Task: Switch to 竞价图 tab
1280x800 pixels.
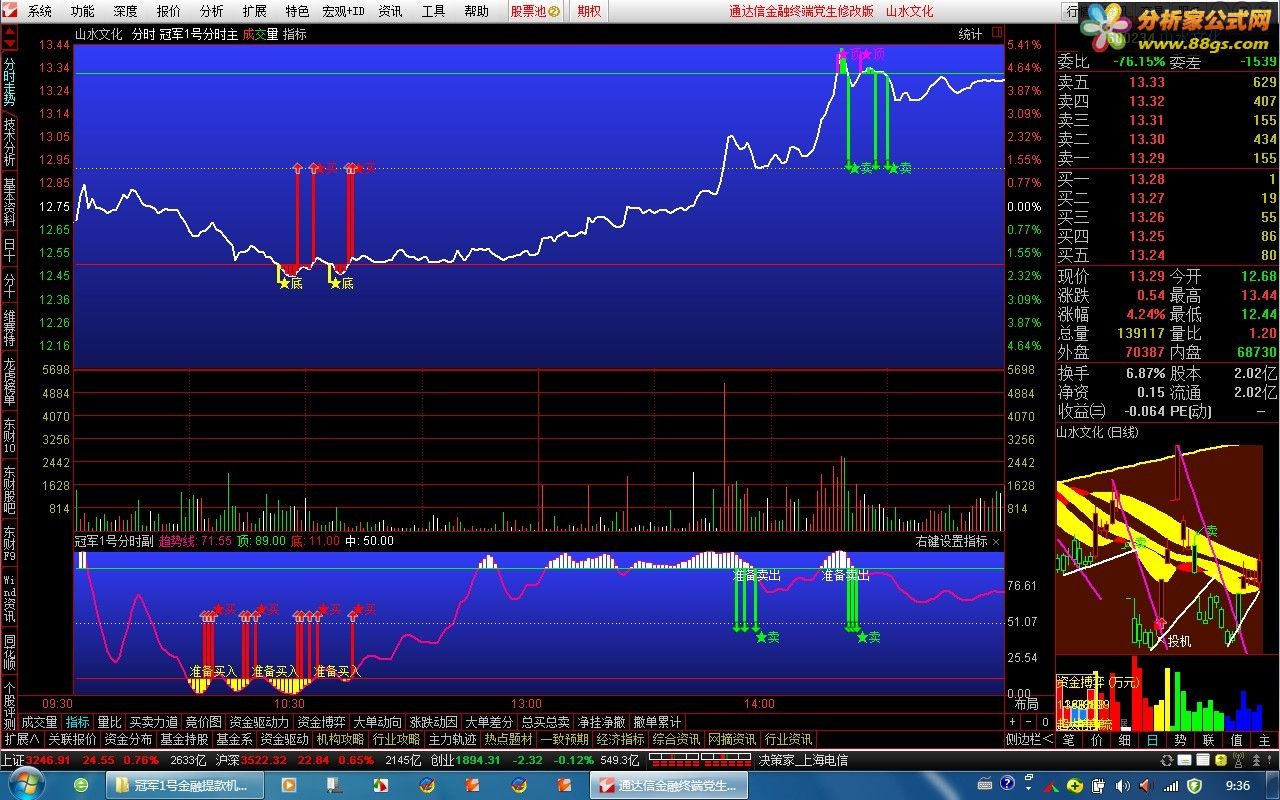Action: pos(204,722)
